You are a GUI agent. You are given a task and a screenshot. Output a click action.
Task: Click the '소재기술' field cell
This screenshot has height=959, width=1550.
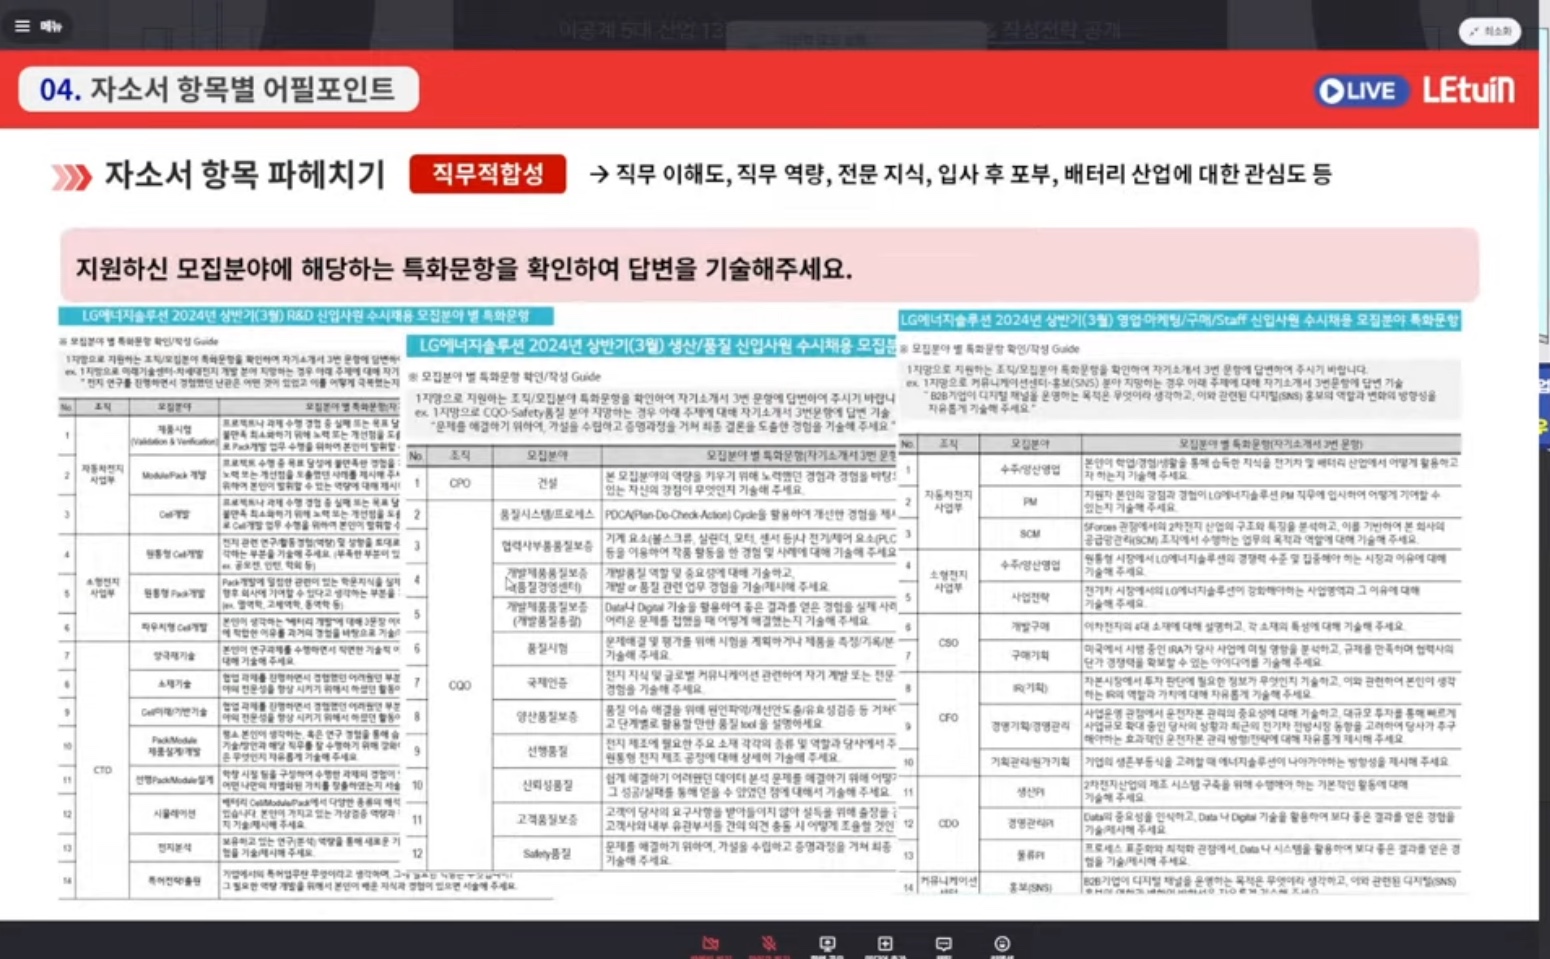[x=174, y=684]
